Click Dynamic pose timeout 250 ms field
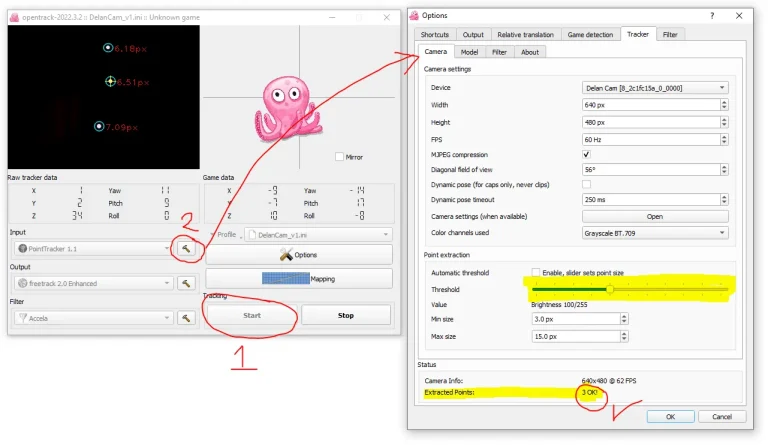The image size is (768, 445). click(x=651, y=200)
